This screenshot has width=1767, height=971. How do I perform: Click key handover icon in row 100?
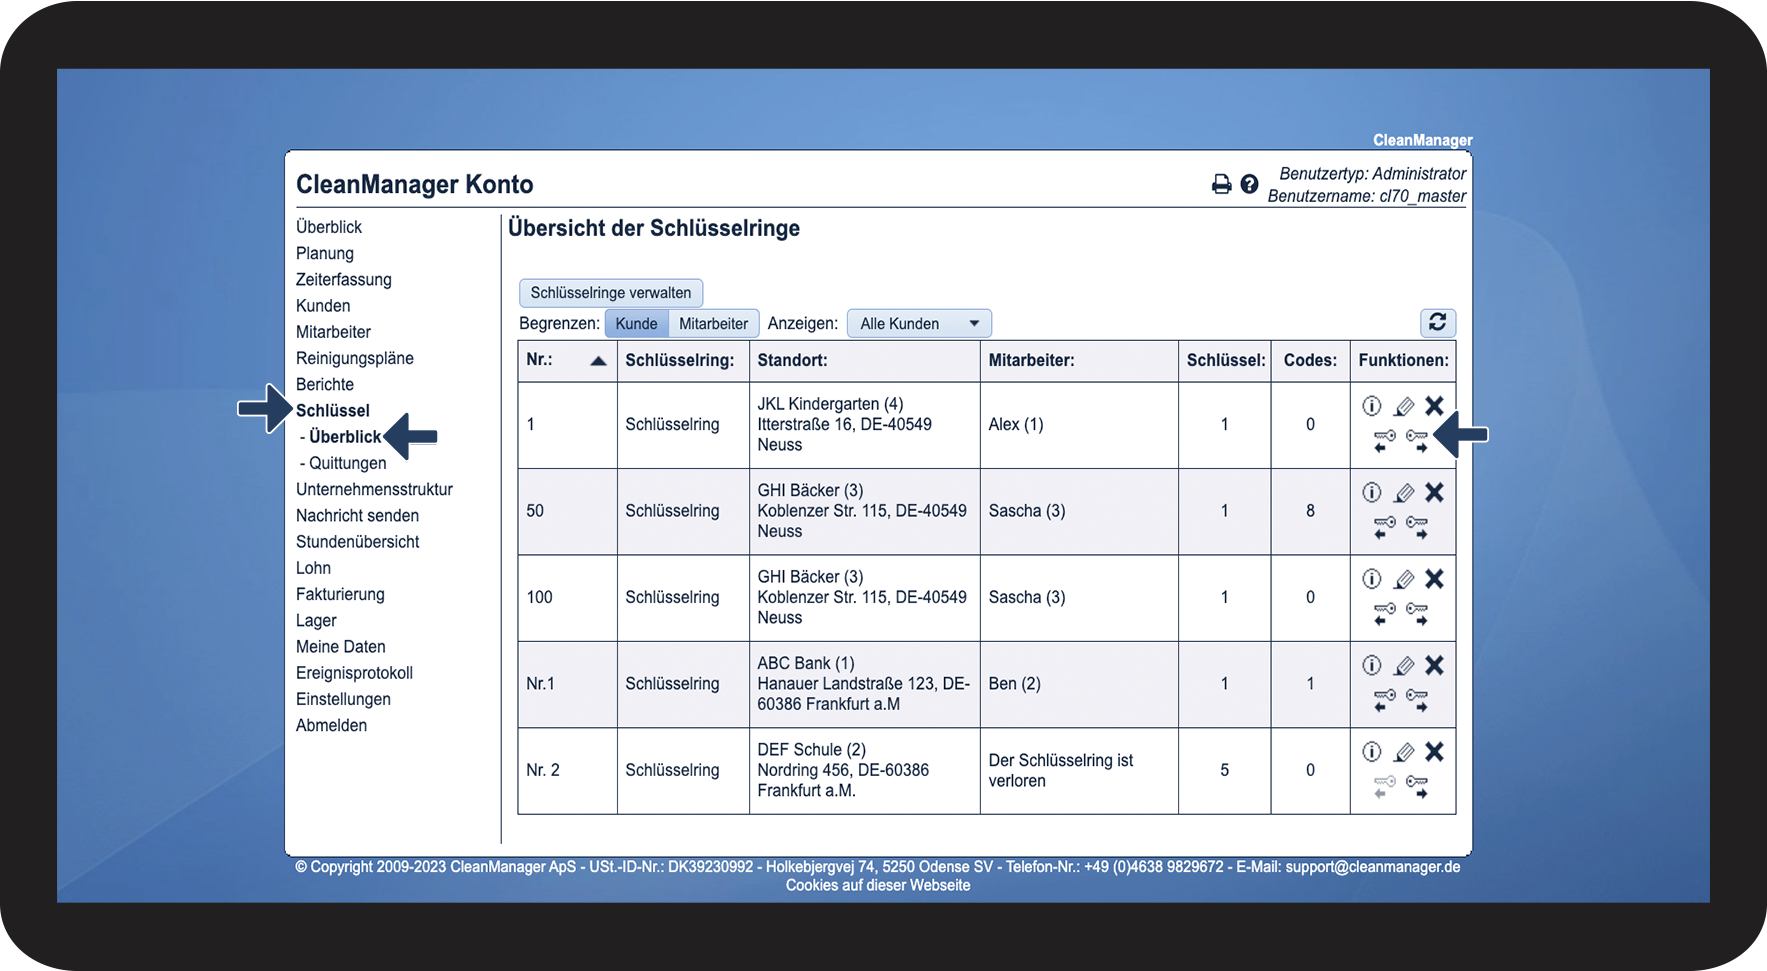1417,614
